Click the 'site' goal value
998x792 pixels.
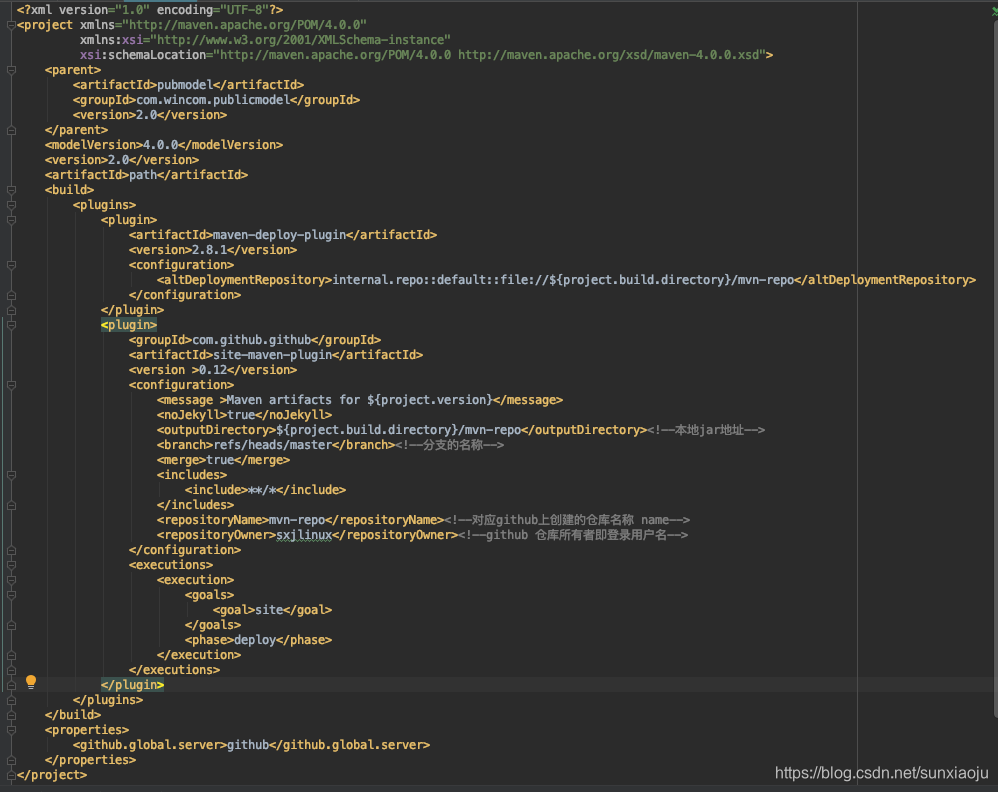[269, 610]
